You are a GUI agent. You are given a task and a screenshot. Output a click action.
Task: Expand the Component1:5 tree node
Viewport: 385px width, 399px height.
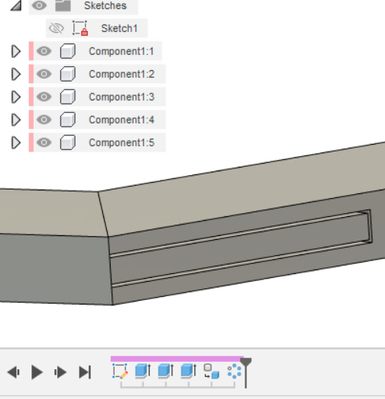16,143
